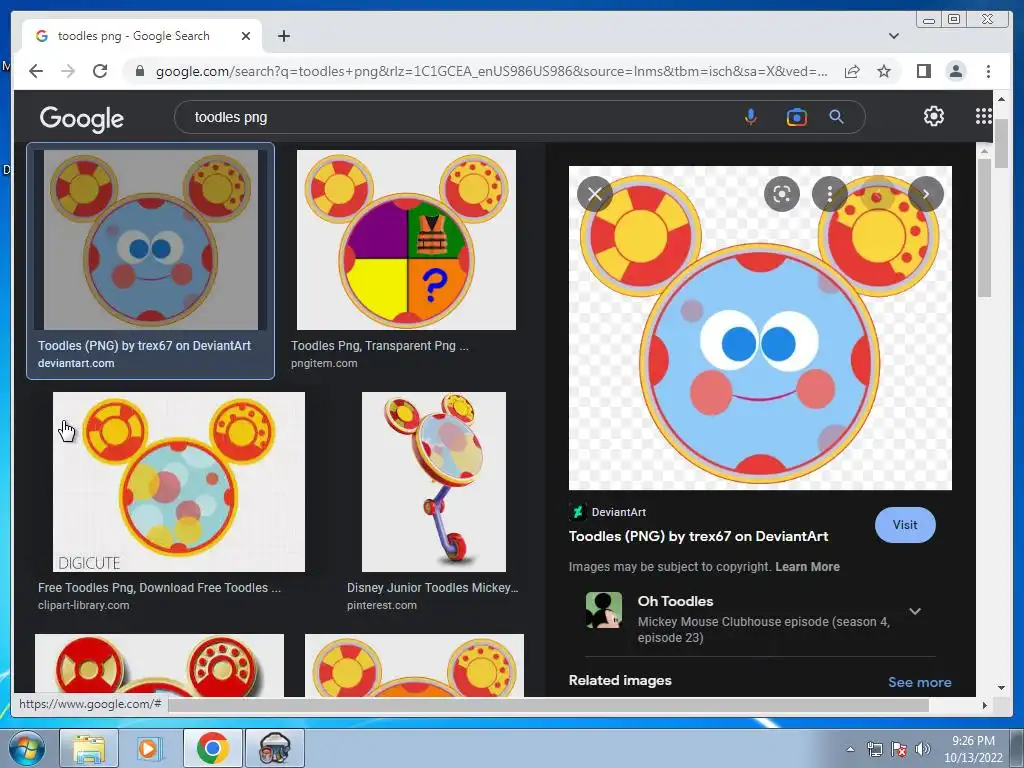Click the Google logo
The height and width of the screenshot is (768, 1024).
coord(82,118)
